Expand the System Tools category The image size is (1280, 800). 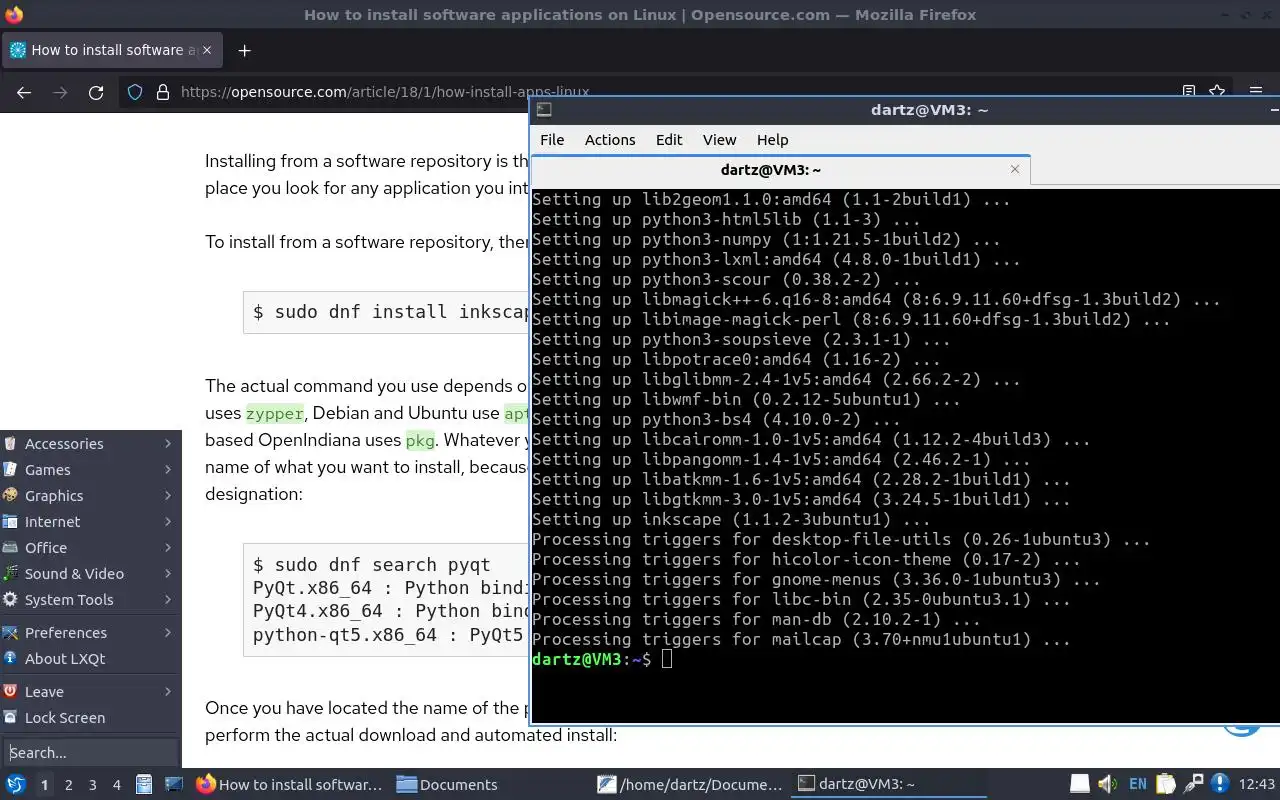[x=90, y=600]
